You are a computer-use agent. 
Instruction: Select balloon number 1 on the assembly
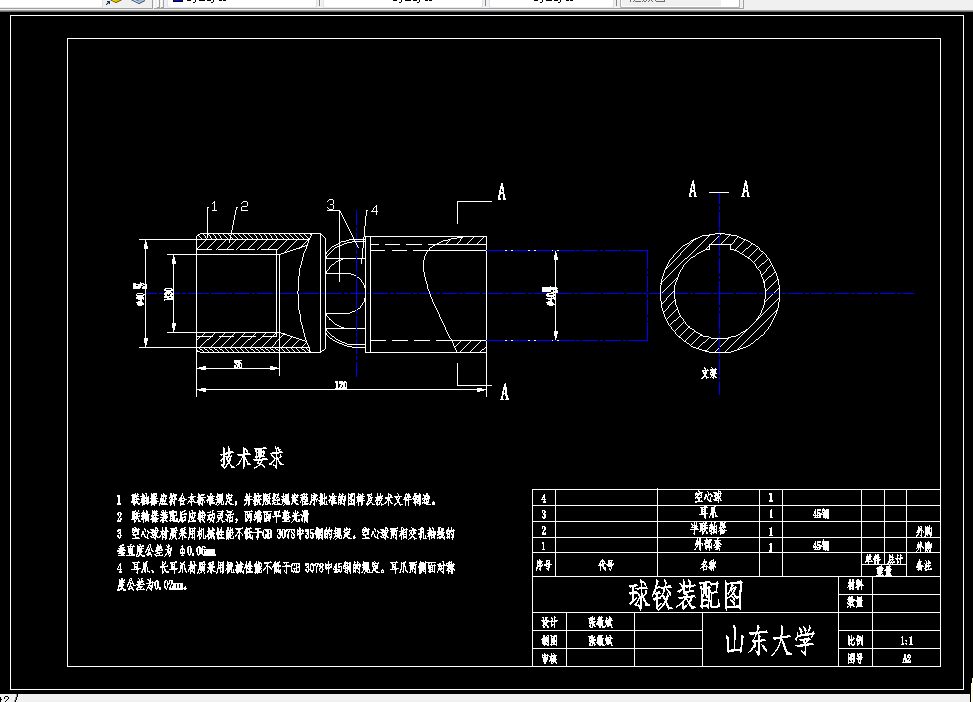tap(214, 206)
